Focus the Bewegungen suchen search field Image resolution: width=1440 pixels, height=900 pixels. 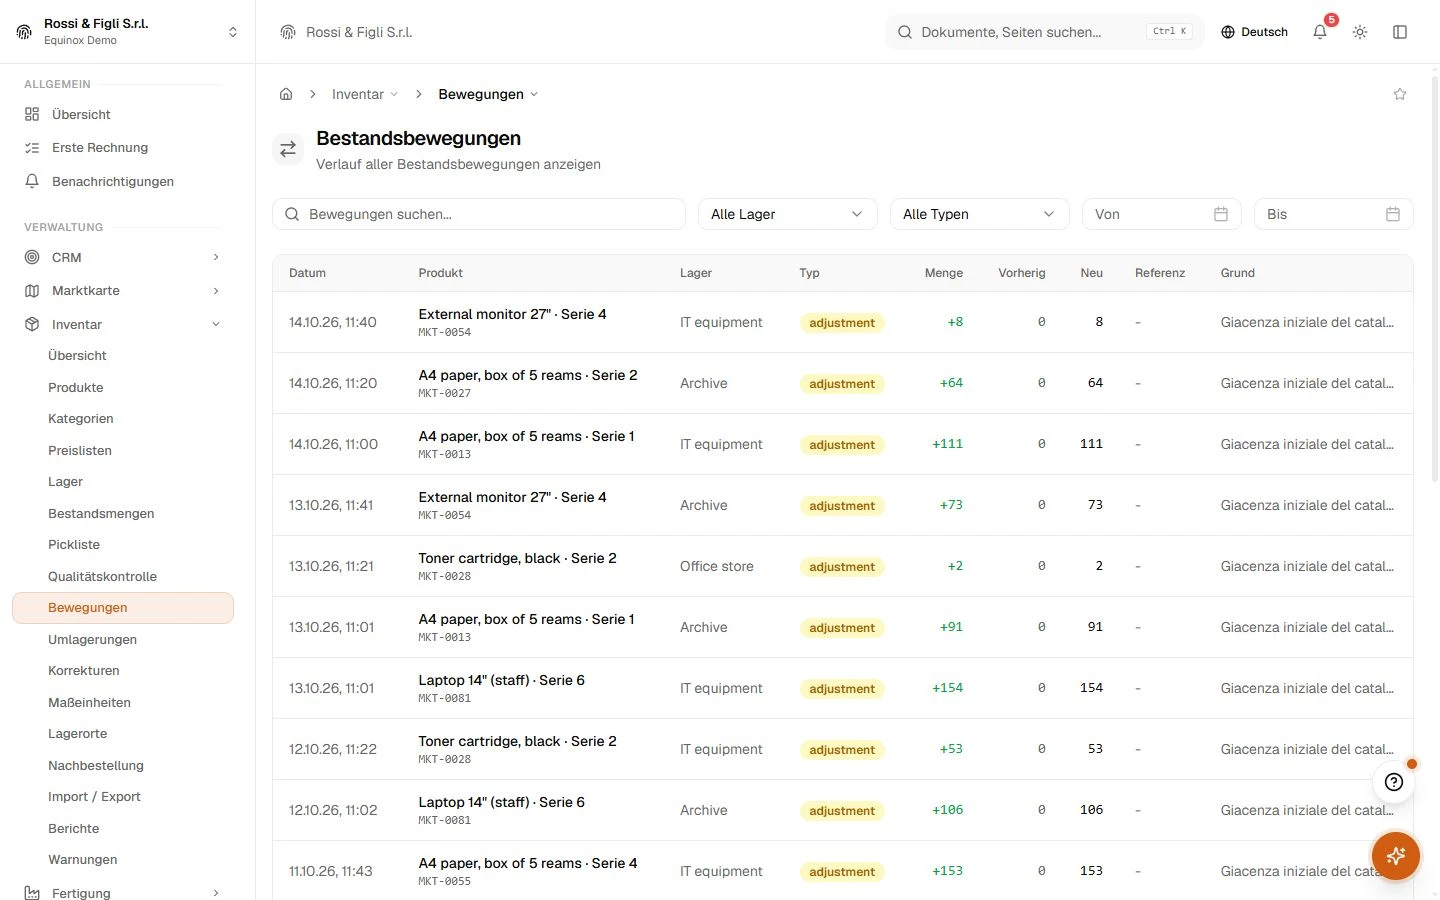coord(479,214)
